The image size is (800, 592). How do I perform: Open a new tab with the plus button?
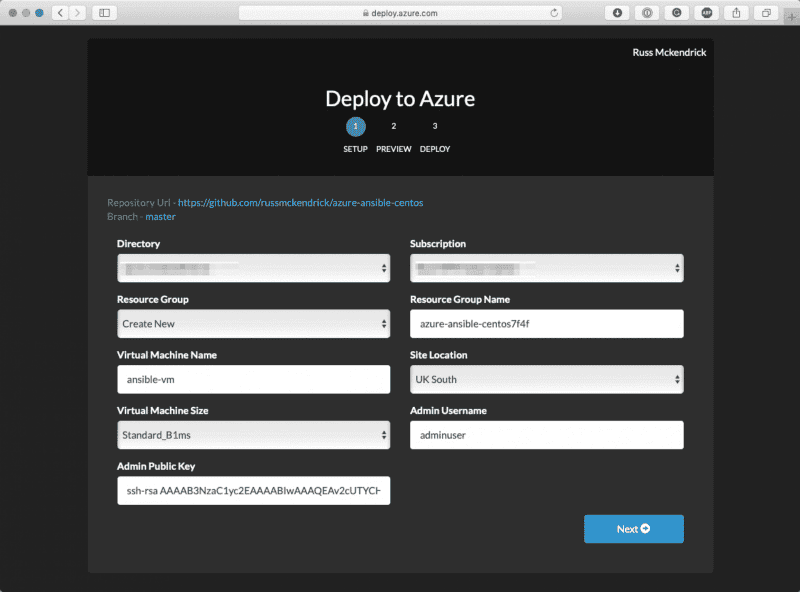pyautogui.click(x=792, y=13)
